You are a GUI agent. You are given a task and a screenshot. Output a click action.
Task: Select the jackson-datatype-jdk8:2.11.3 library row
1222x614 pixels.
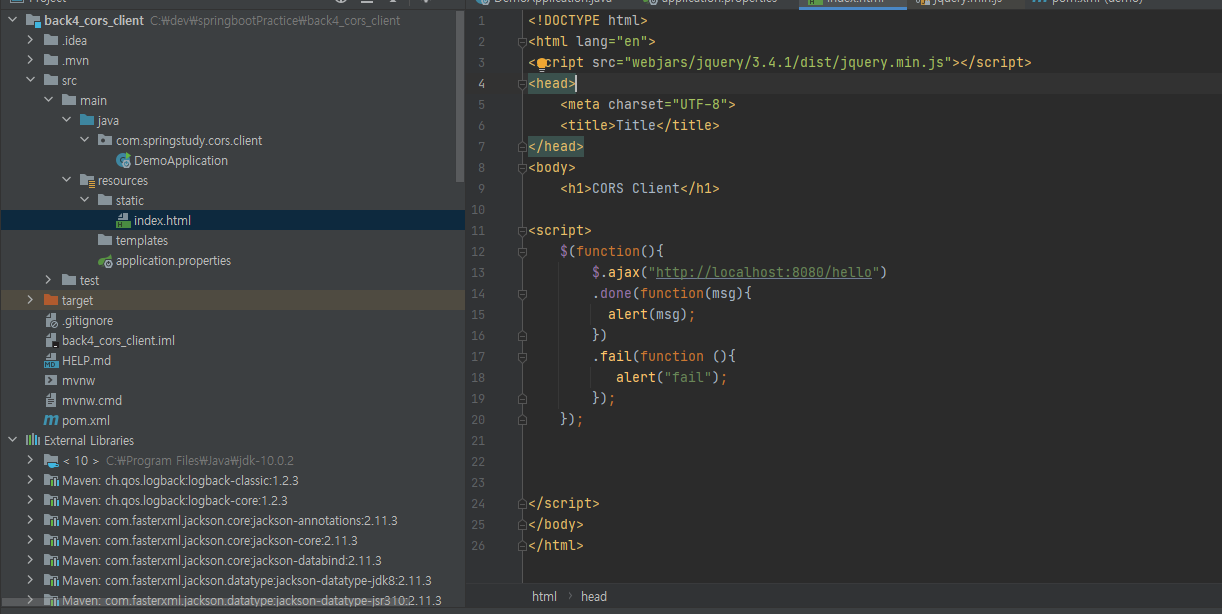tap(232, 580)
